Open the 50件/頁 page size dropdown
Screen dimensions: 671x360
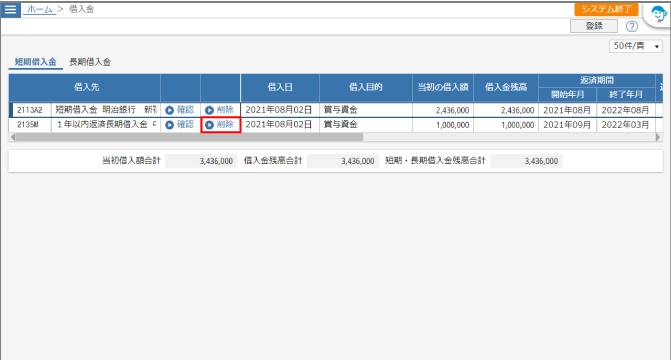[x=635, y=46]
